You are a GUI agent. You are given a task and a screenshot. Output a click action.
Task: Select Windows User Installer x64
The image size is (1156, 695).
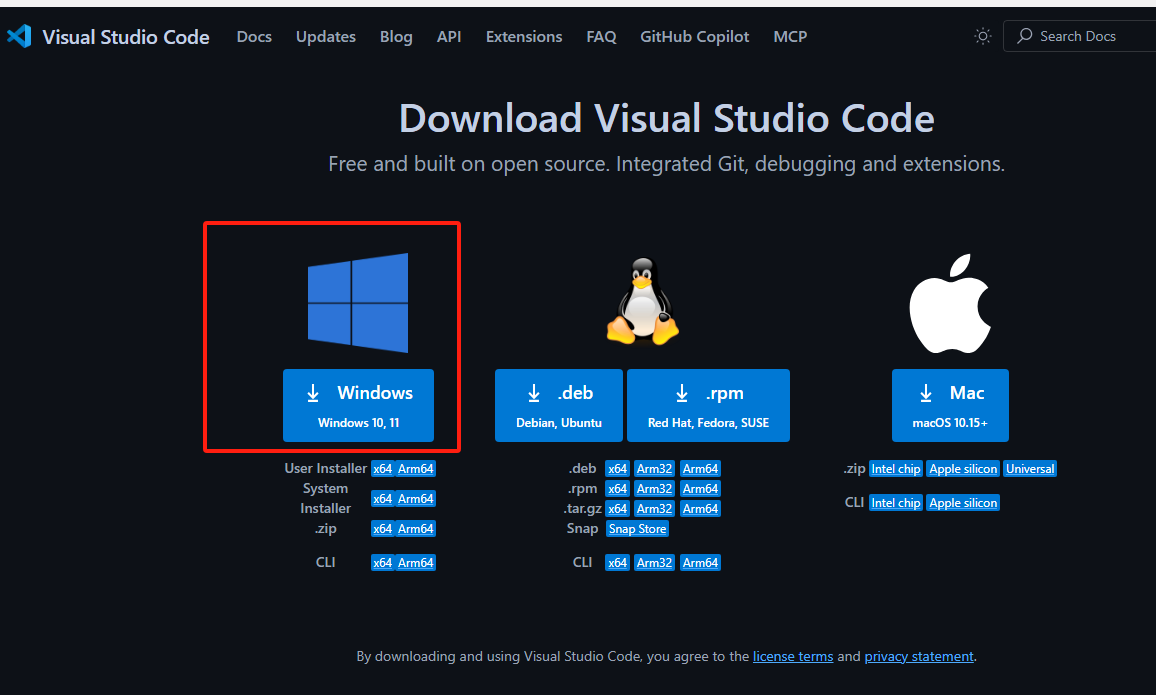(383, 469)
